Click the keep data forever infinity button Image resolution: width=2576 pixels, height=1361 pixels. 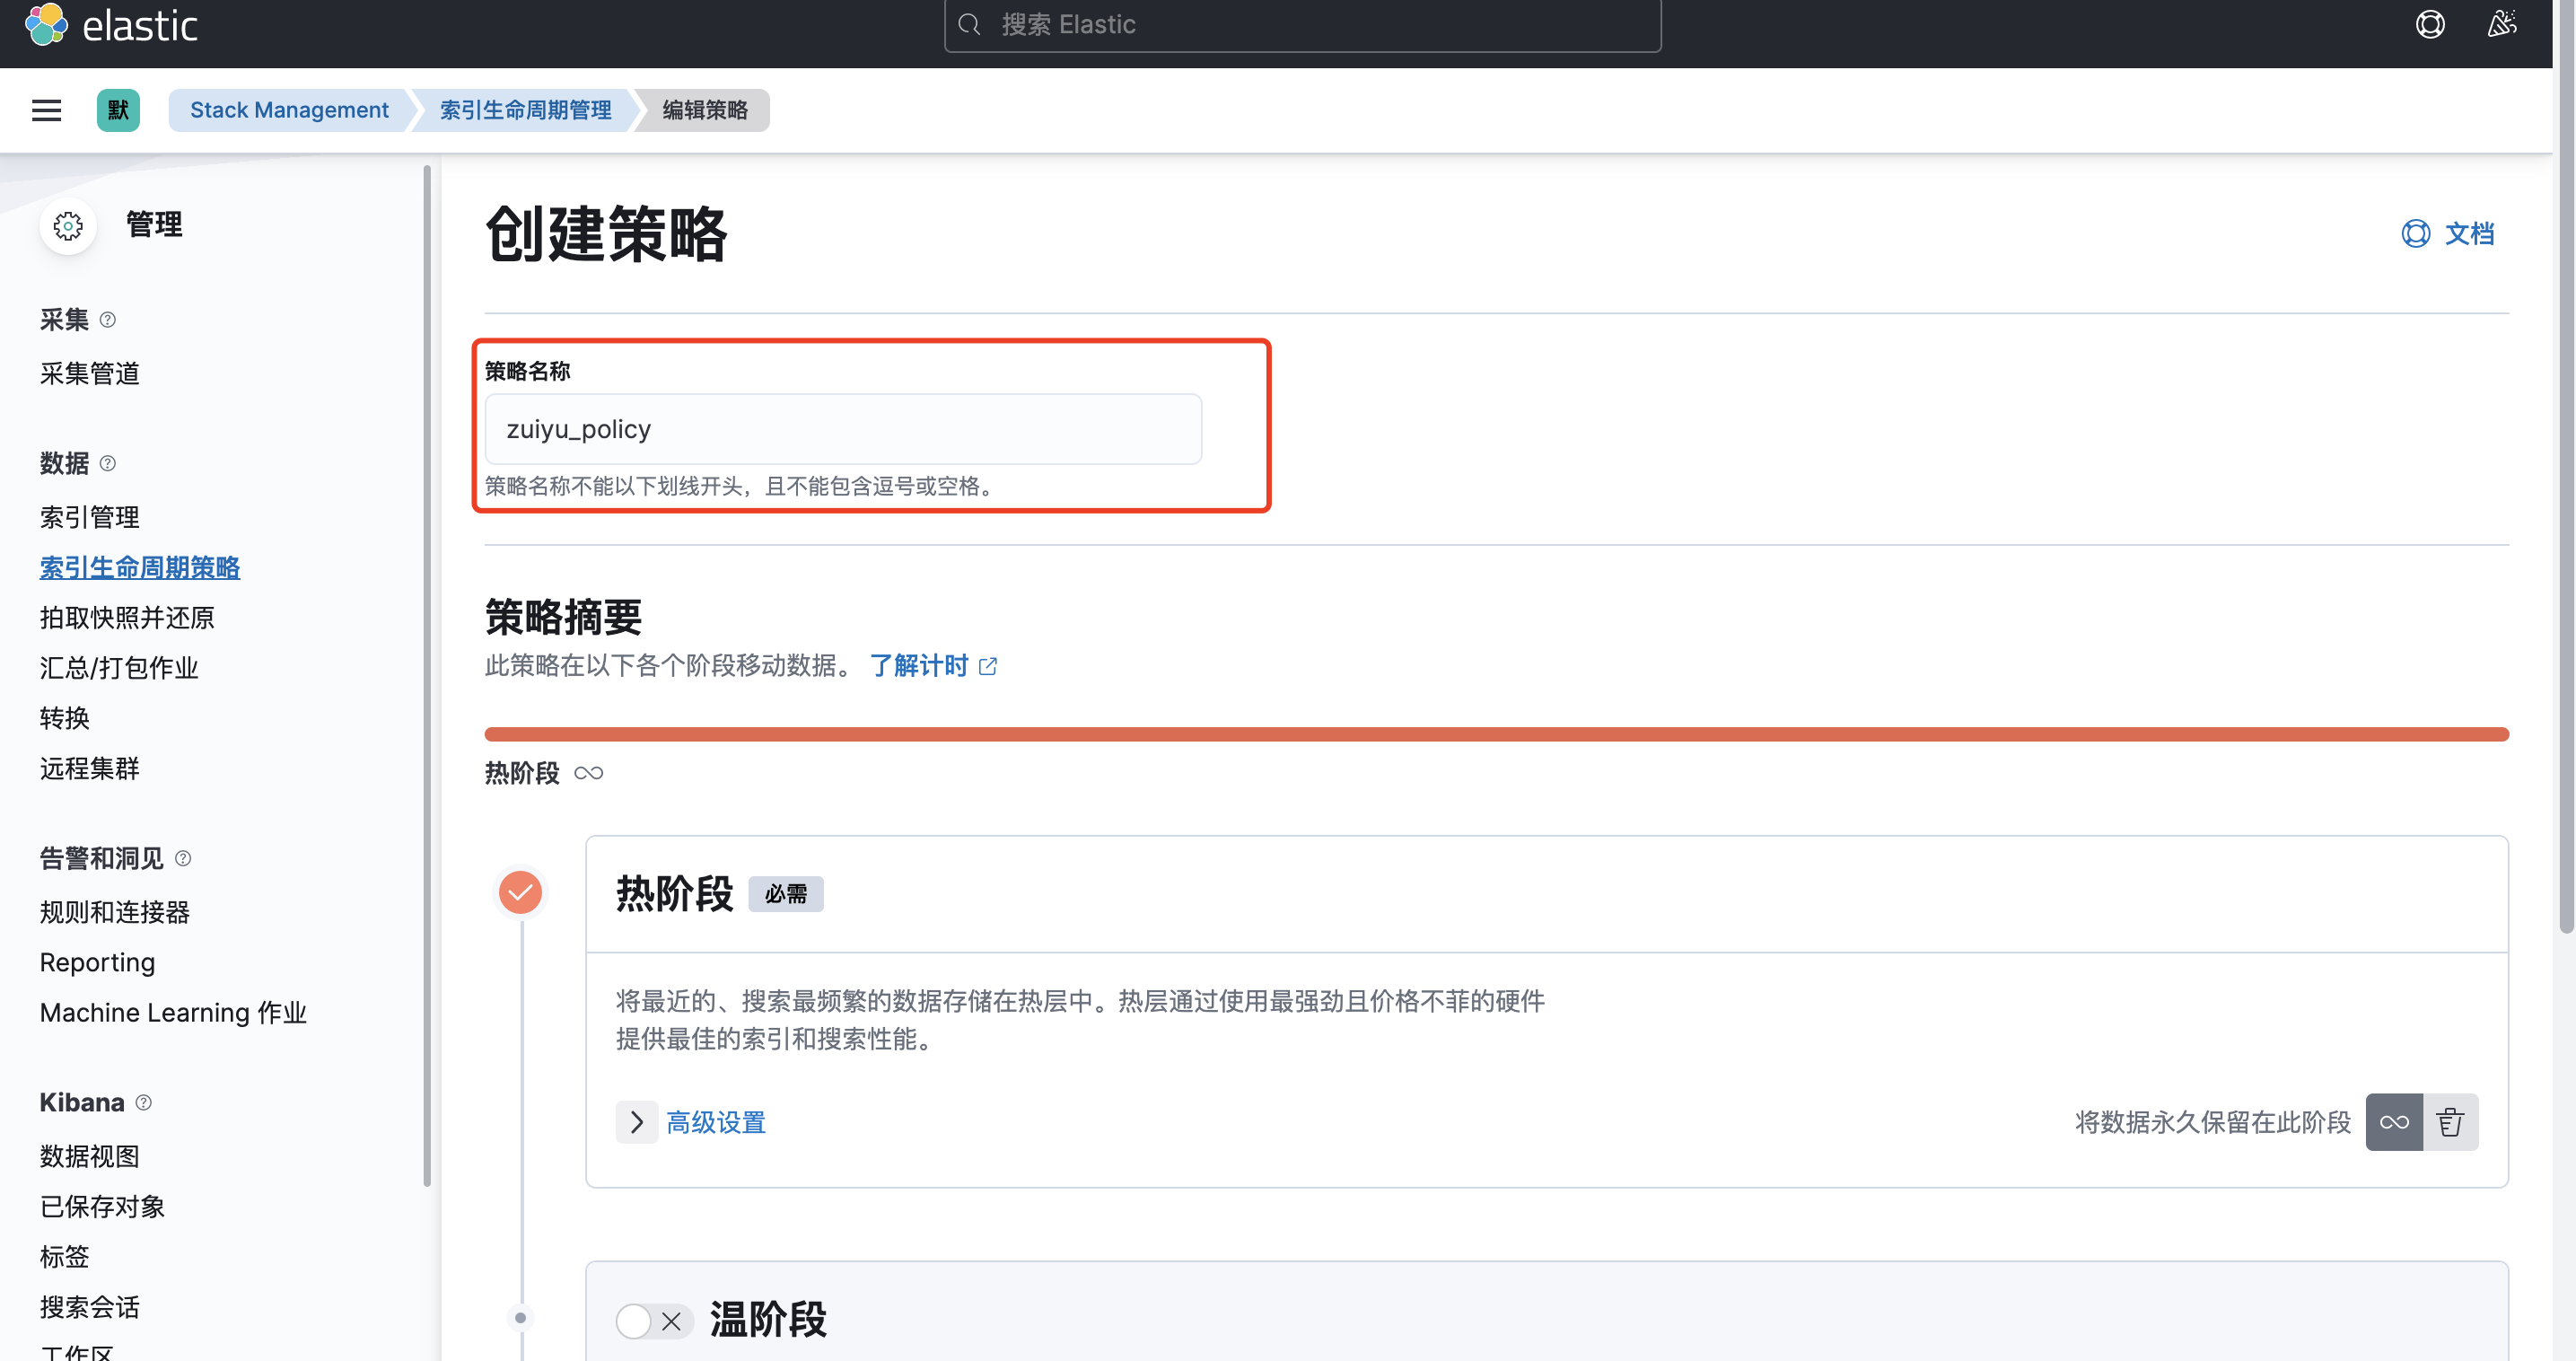click(2394, 1122)
